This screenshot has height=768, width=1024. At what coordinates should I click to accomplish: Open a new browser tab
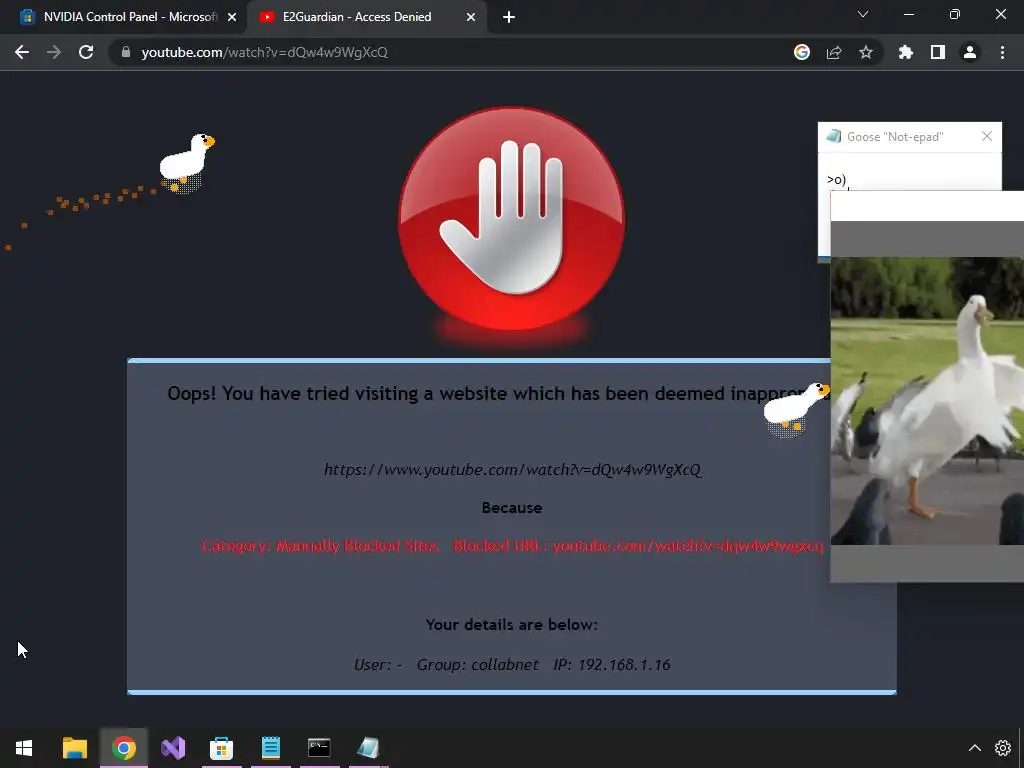[509, 18]
